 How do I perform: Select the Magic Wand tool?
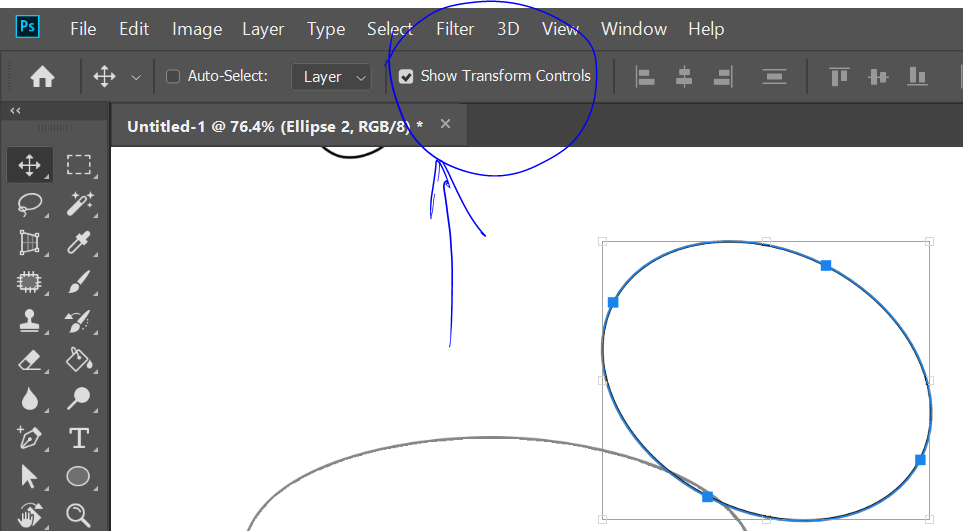coord(79,204)
